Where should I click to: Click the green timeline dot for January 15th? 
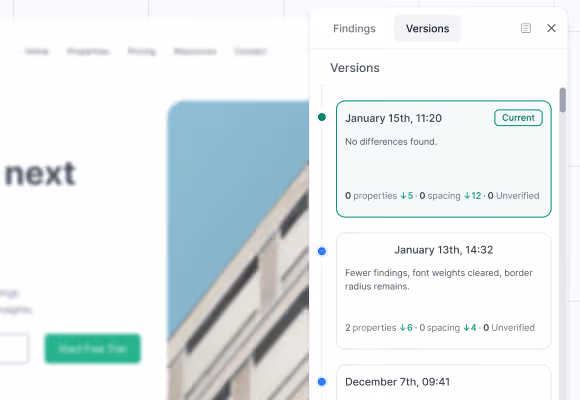(x=322, y=117)
